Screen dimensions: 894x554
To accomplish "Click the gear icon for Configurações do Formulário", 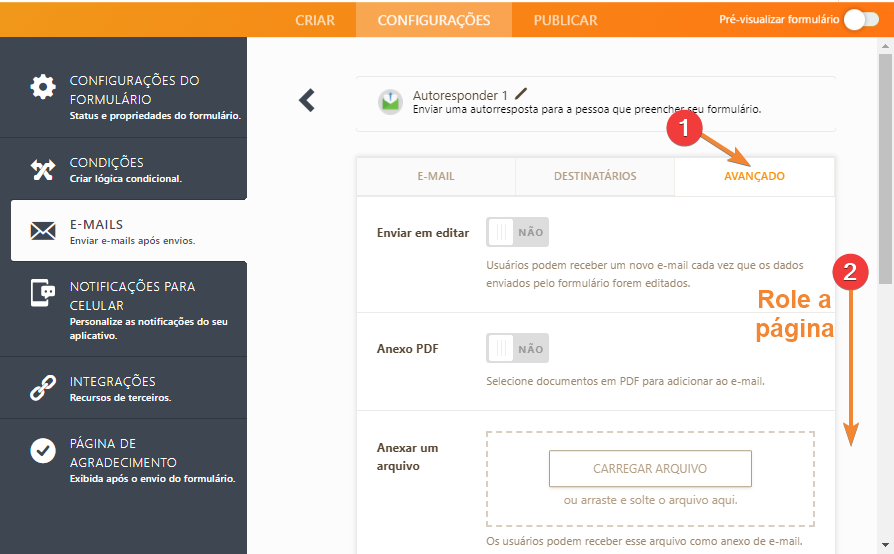I will pyautogui.click(x=43, y=87).
